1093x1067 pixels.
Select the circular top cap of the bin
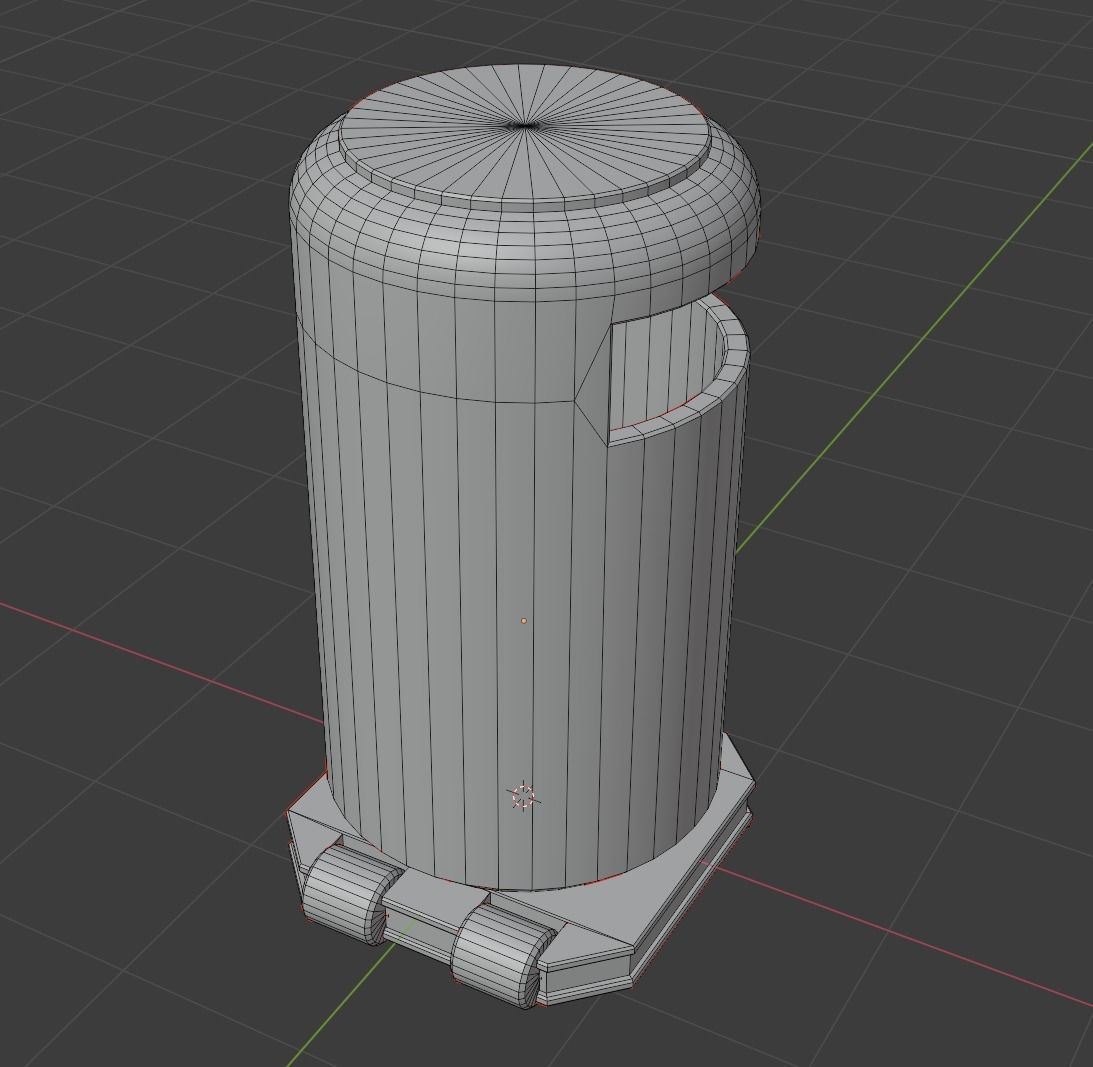pyautogui.click(x=525, y=134)
